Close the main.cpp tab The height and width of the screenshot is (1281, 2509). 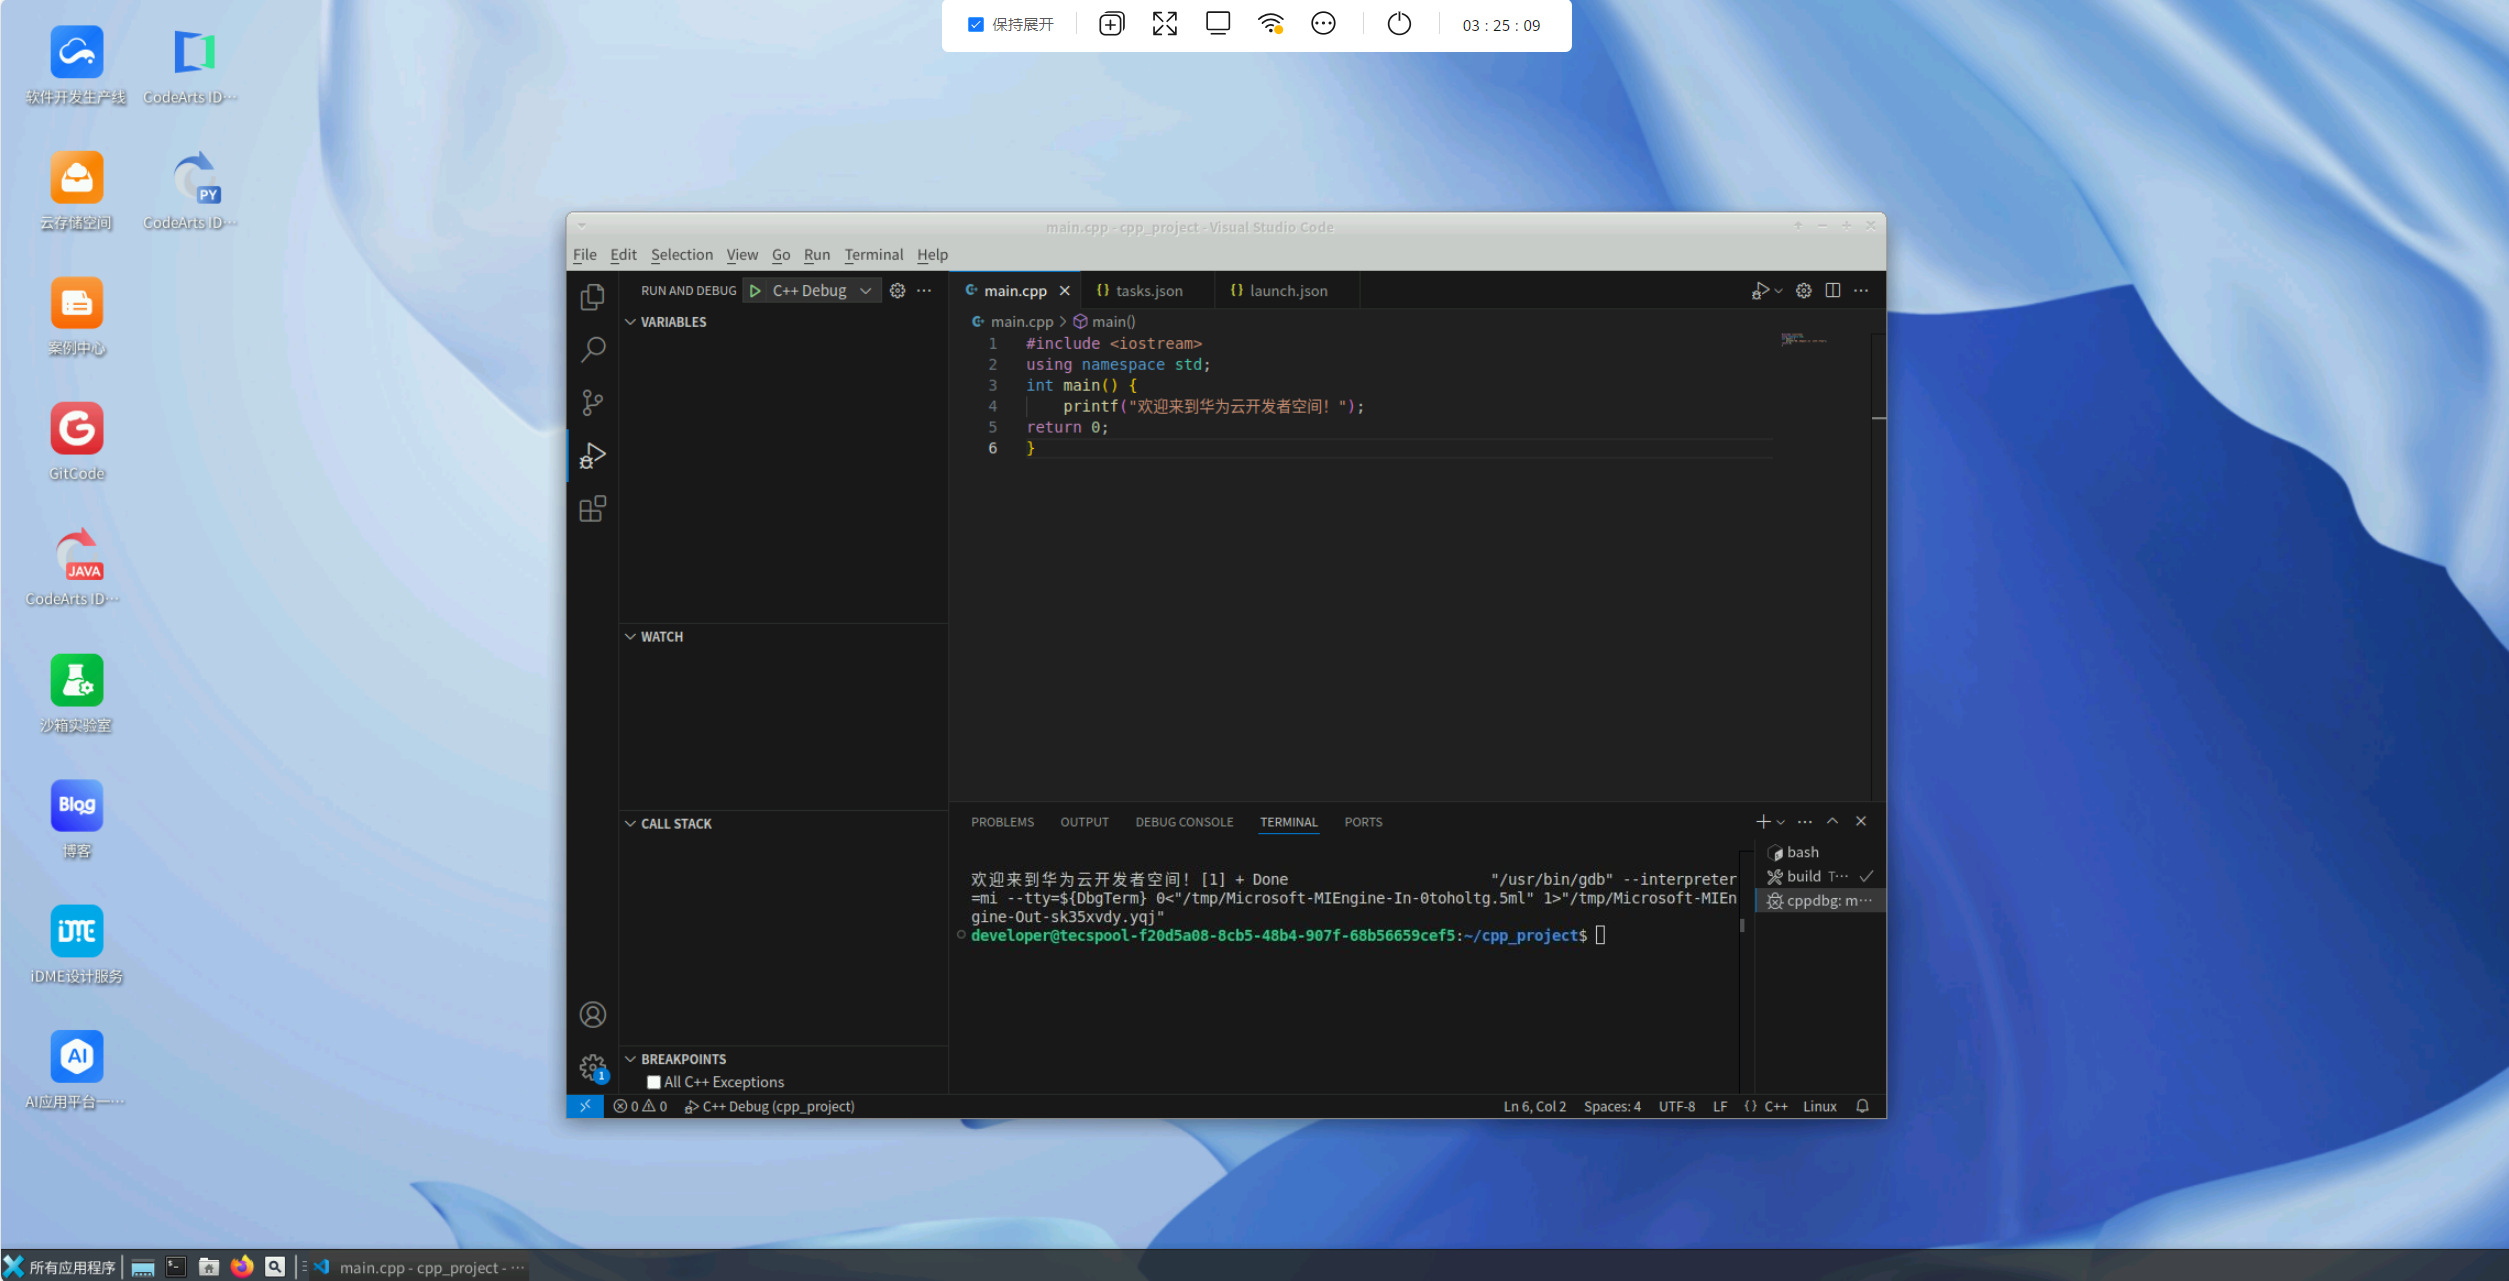point(1065,291)
